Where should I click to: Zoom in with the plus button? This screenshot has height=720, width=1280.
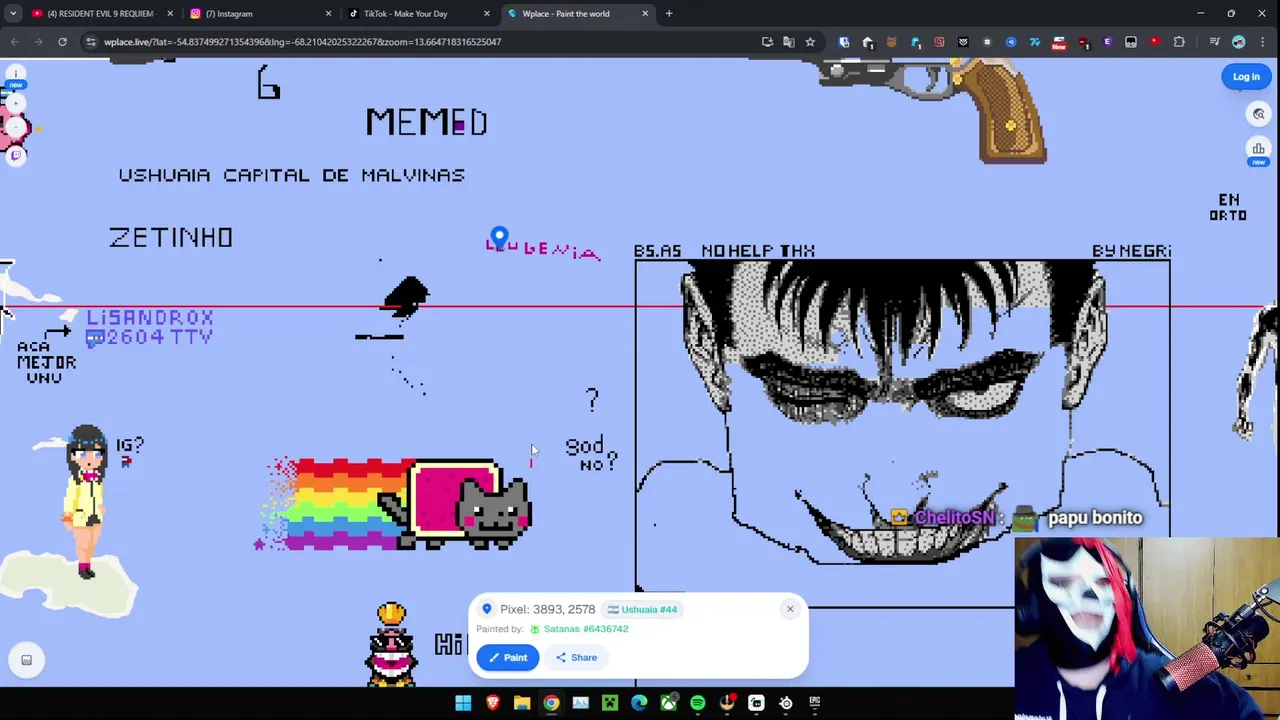[x=15, y=104]
